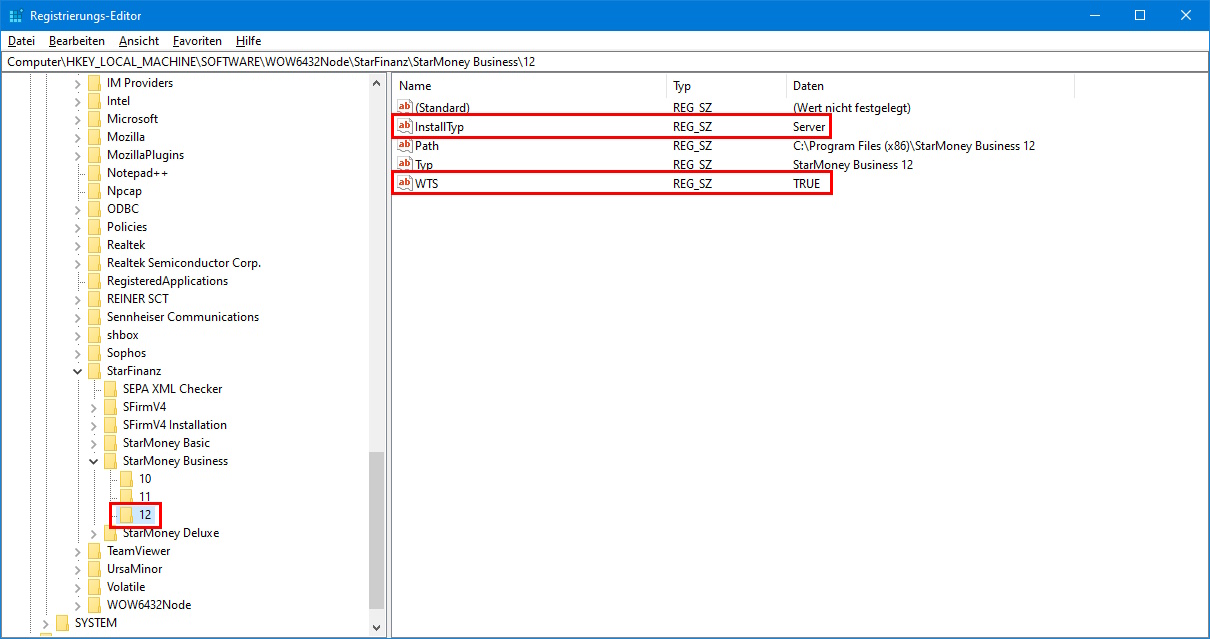Click the folder icon next to shbox
This screenshot has height=639, width=1210.
tap(94, 335)
